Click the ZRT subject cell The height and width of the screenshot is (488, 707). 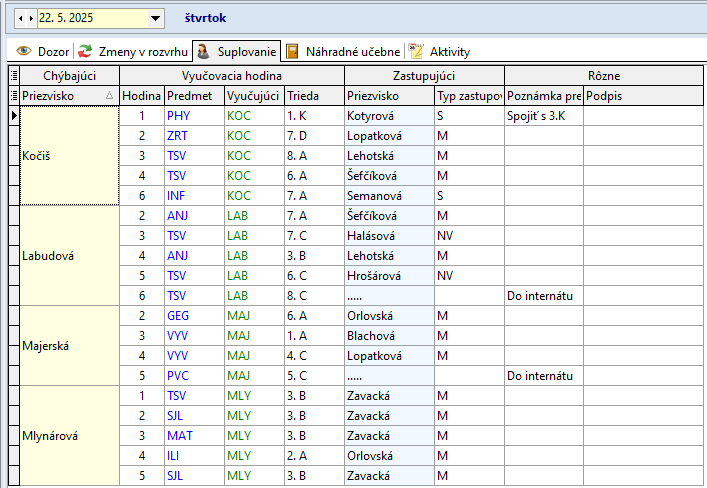[195, 136]
